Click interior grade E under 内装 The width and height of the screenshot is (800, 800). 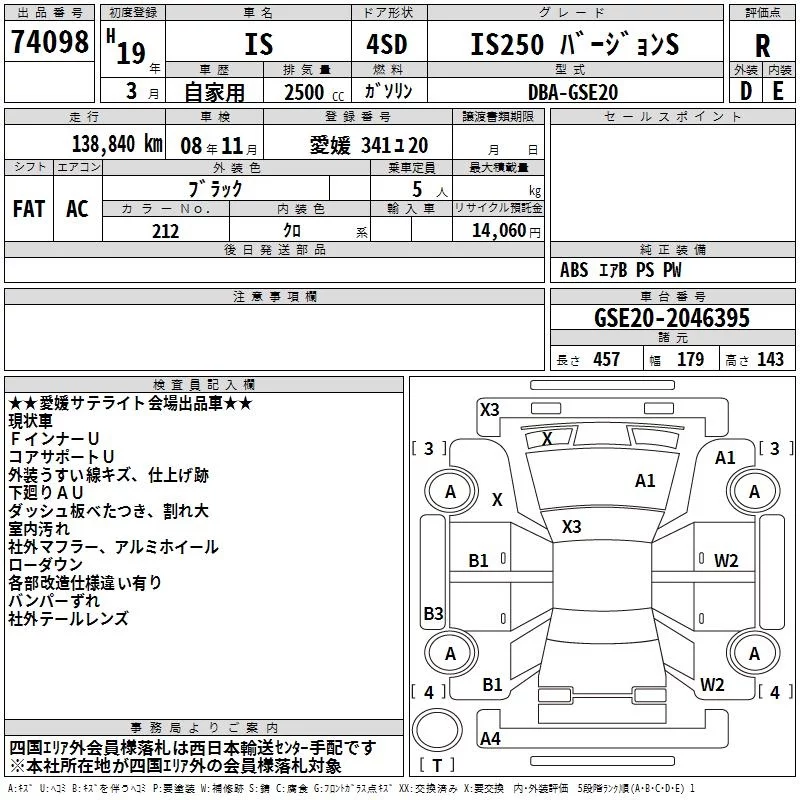[x=778, y=91]
